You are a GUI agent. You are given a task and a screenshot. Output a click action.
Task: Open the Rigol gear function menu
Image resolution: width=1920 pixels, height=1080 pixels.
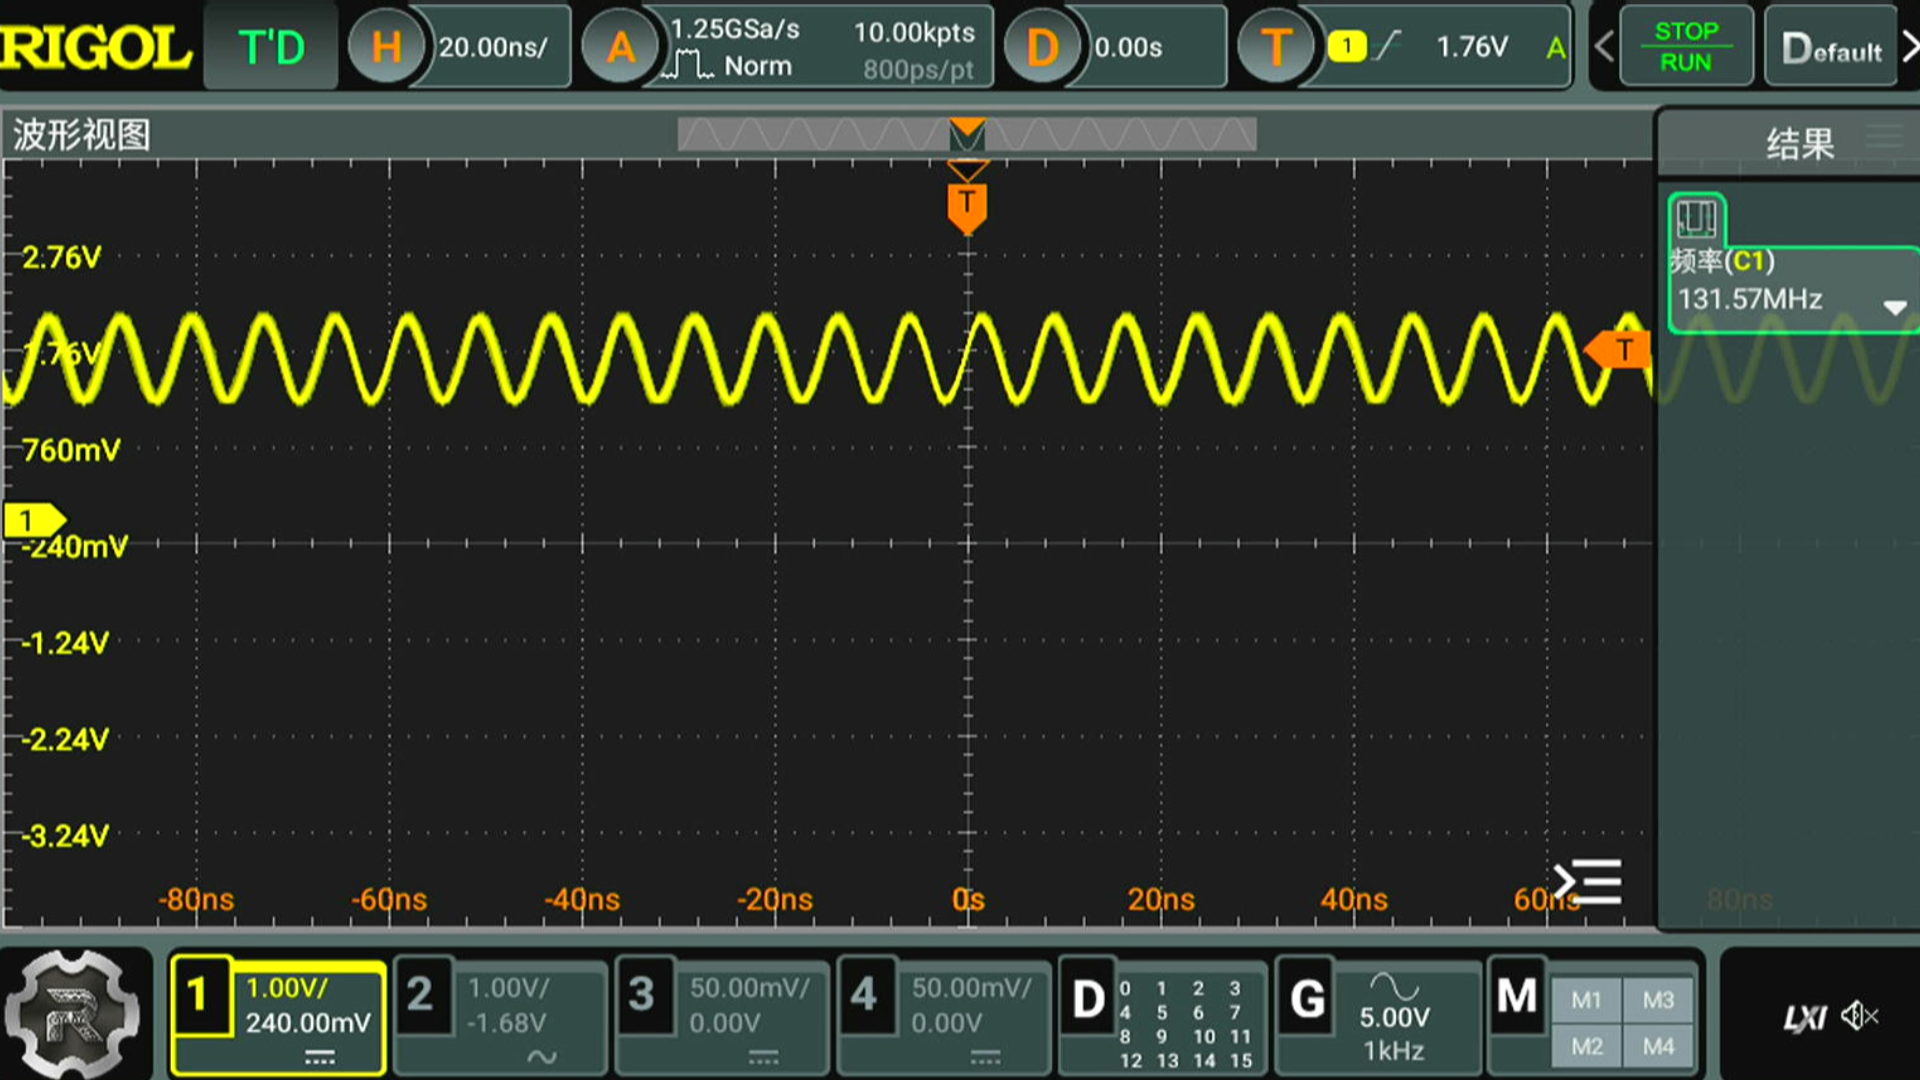pyautogui.click(x=72, y=1014)
